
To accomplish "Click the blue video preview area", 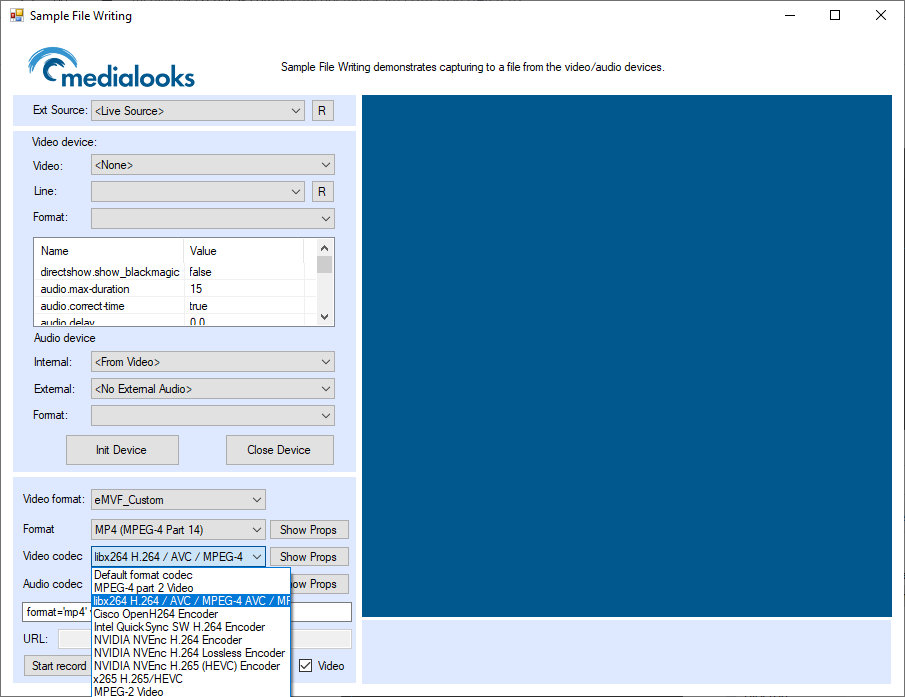I will [627, 356].
